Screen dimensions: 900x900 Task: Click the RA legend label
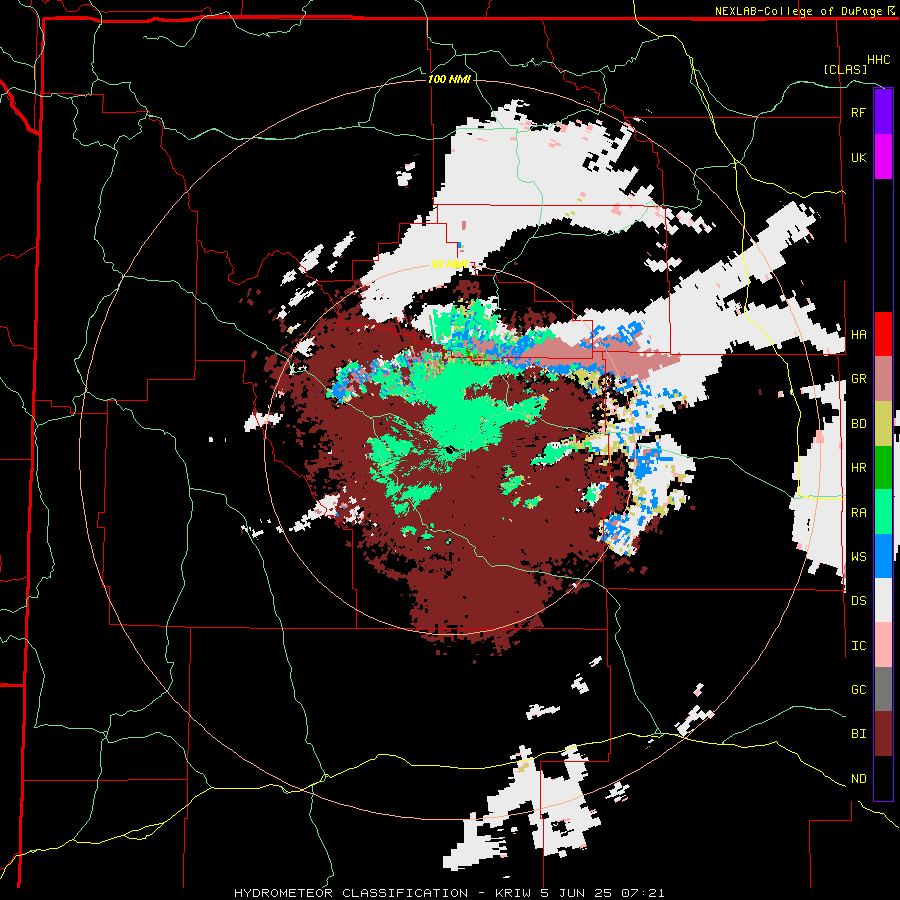(x=858, y=512)
